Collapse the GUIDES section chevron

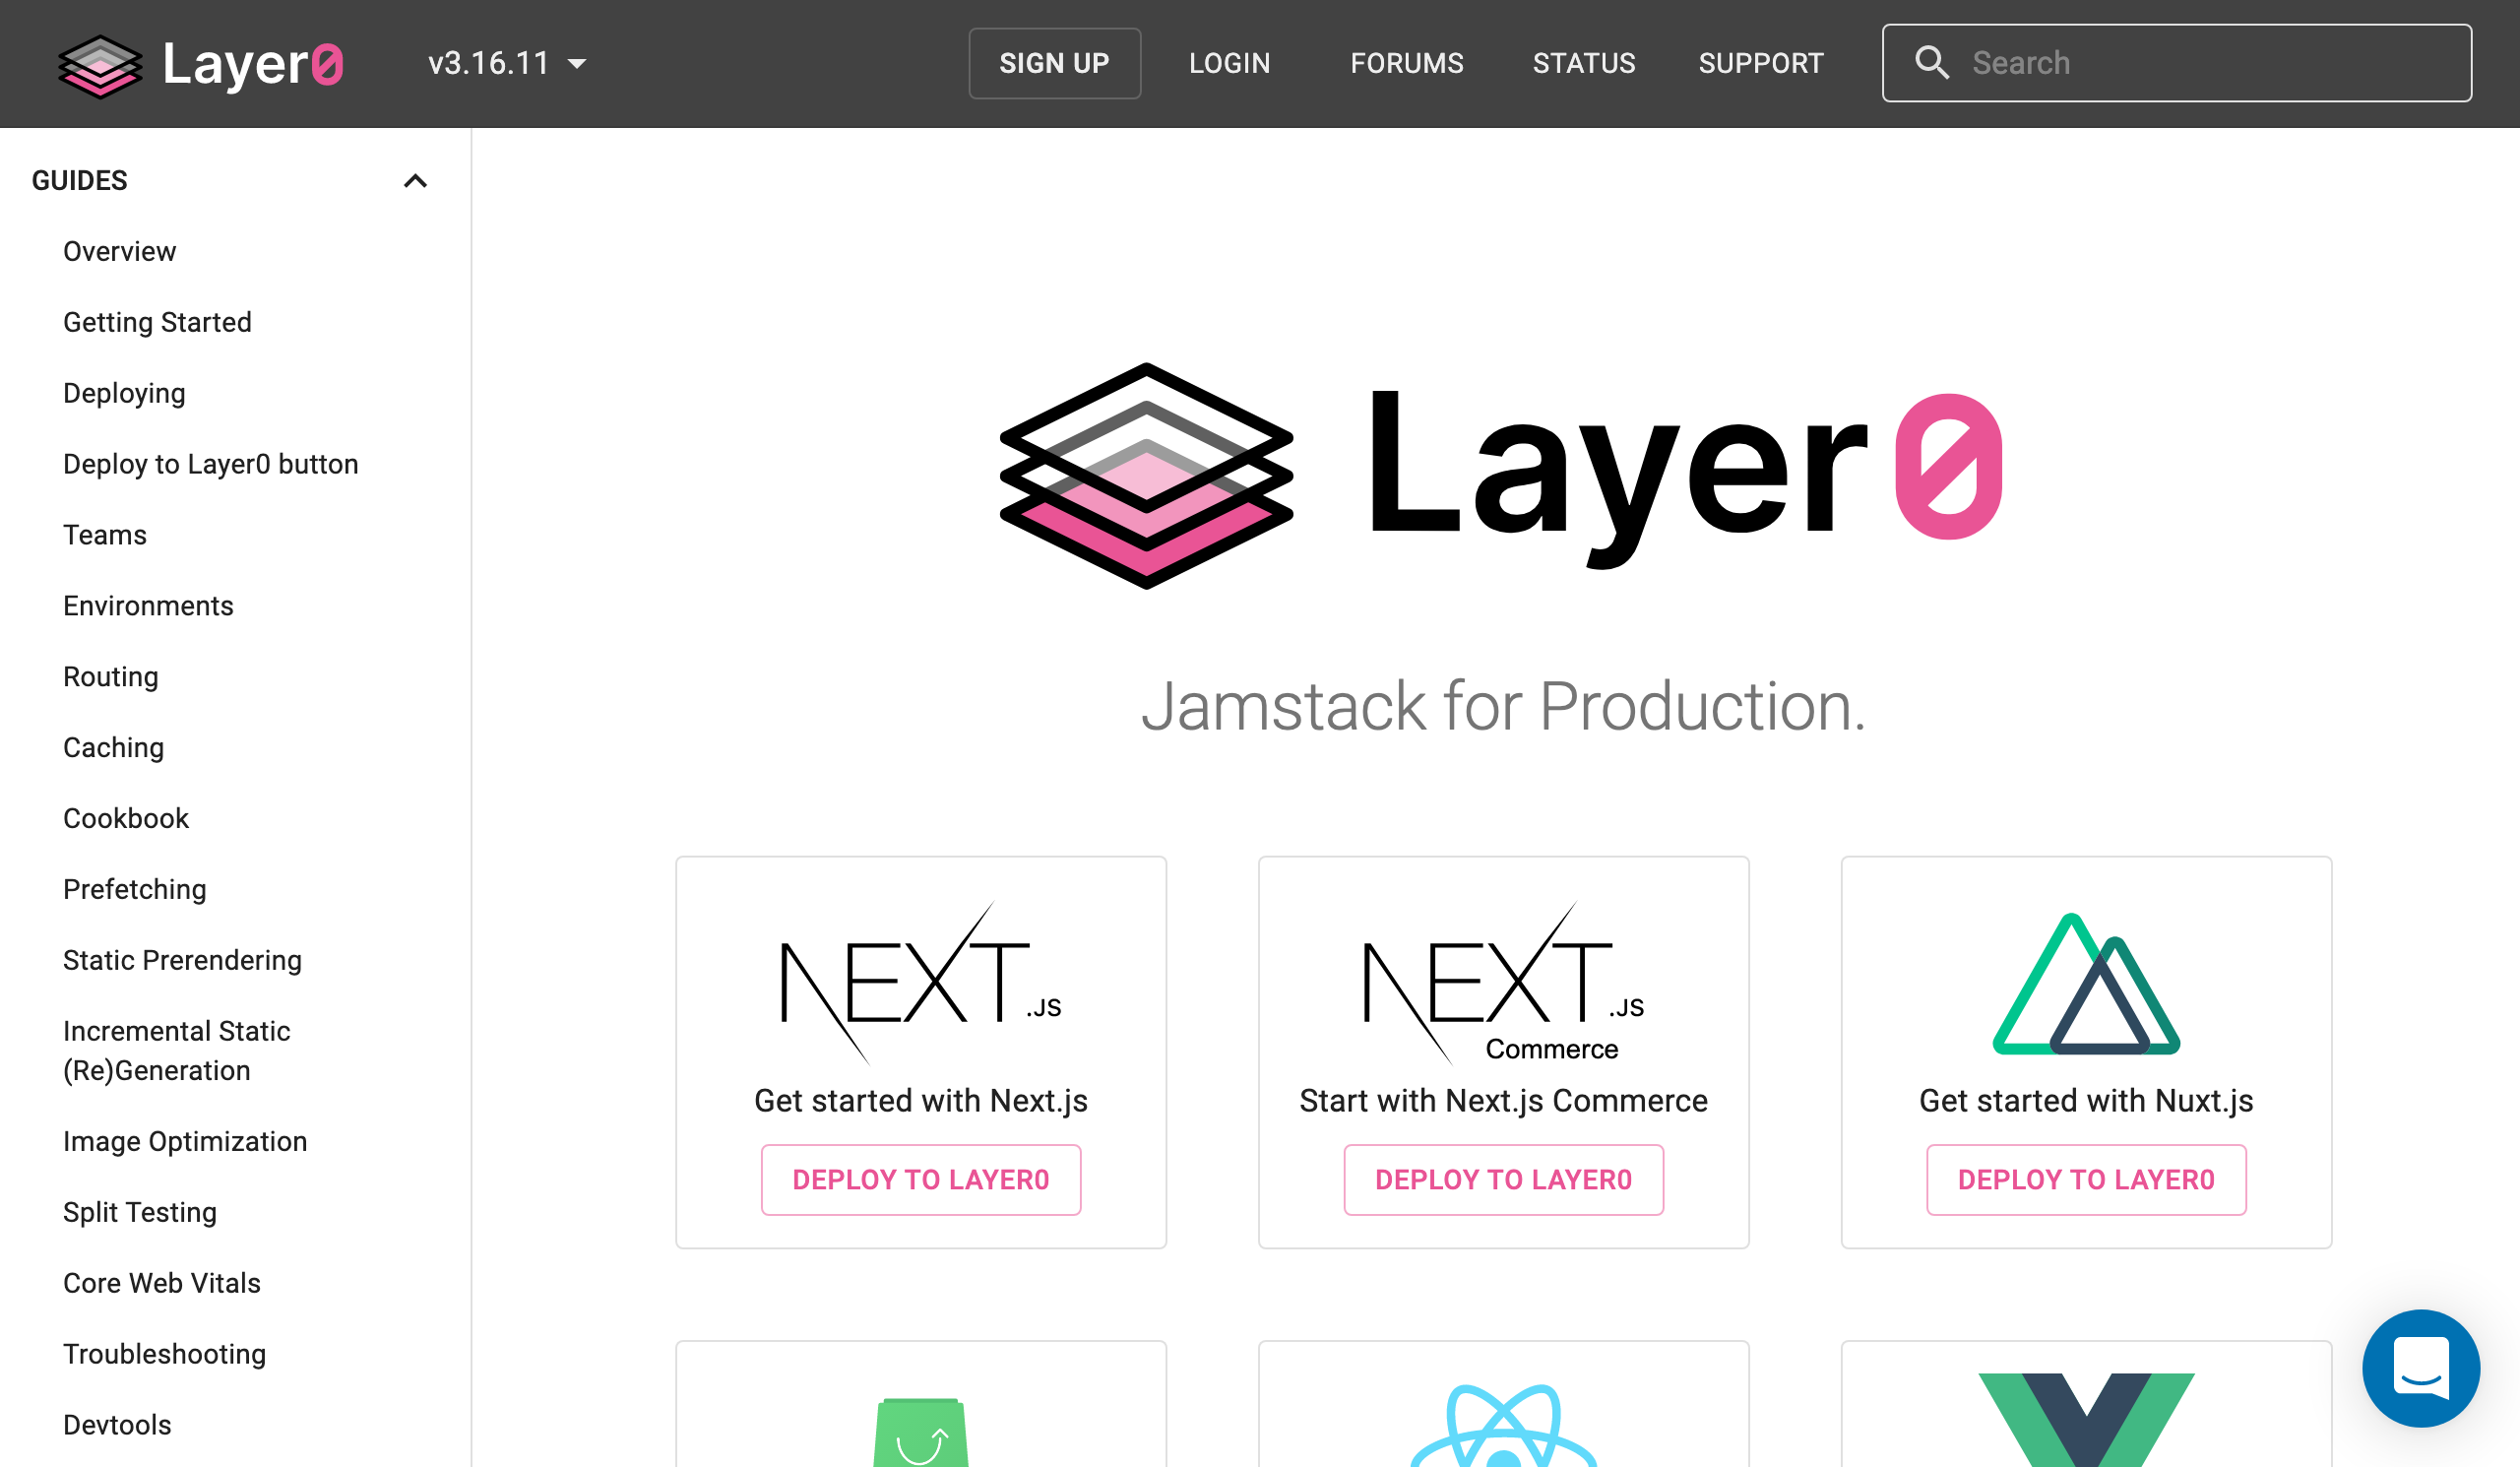pos(415,181)
